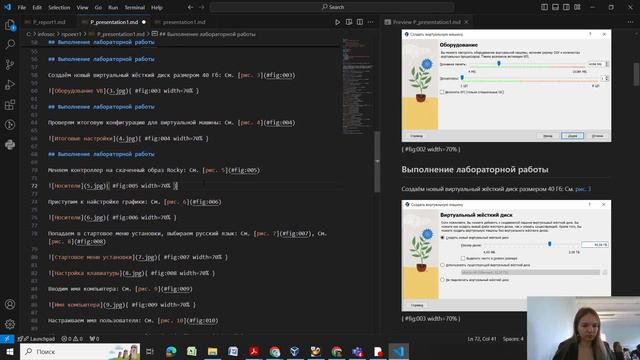Open the Selection menu
Image resolution: width=640 pixels, height=360 pixels.
click(x=59, y=7)
